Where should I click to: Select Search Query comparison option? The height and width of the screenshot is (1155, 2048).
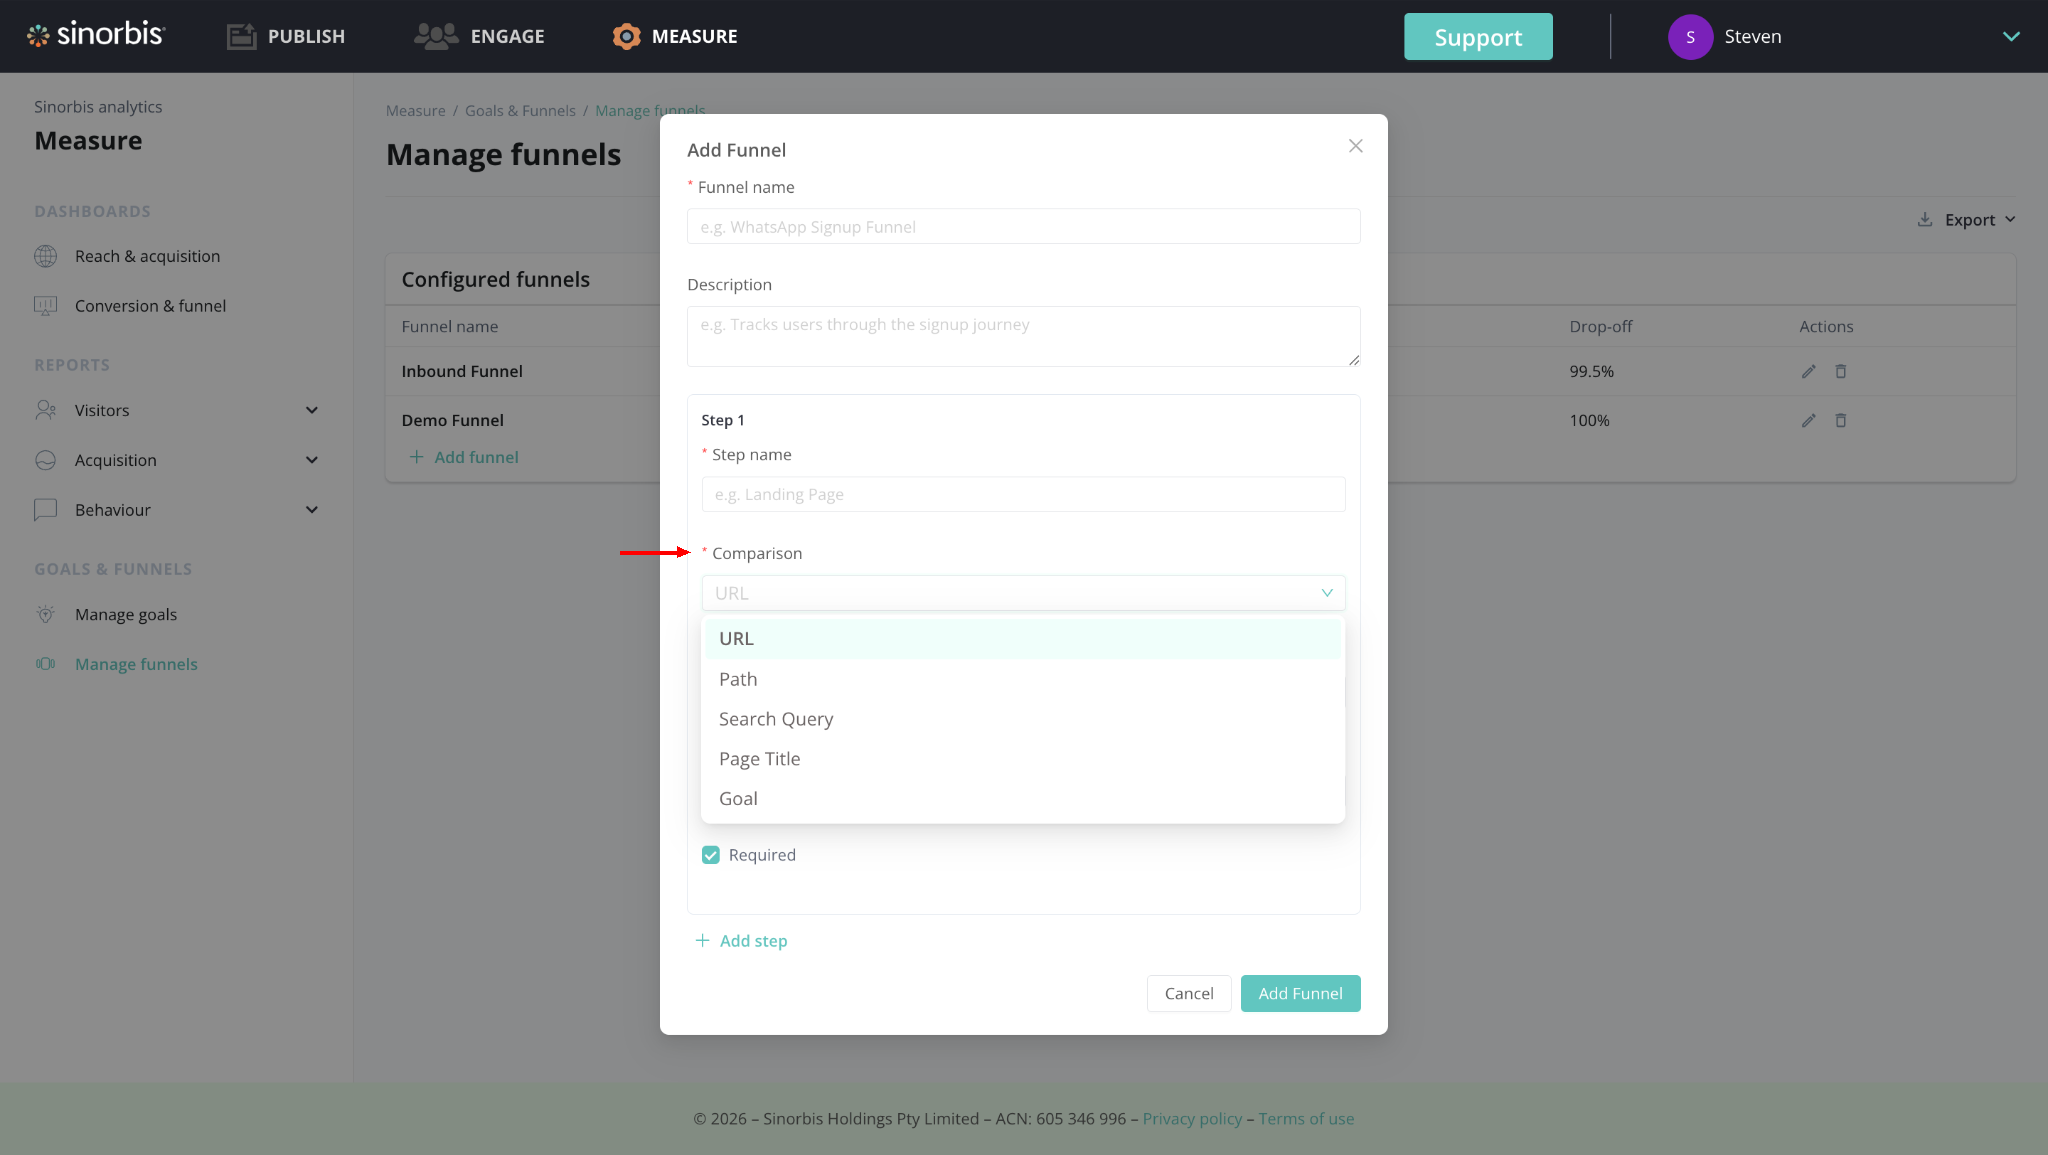[x=1023, y=719]
